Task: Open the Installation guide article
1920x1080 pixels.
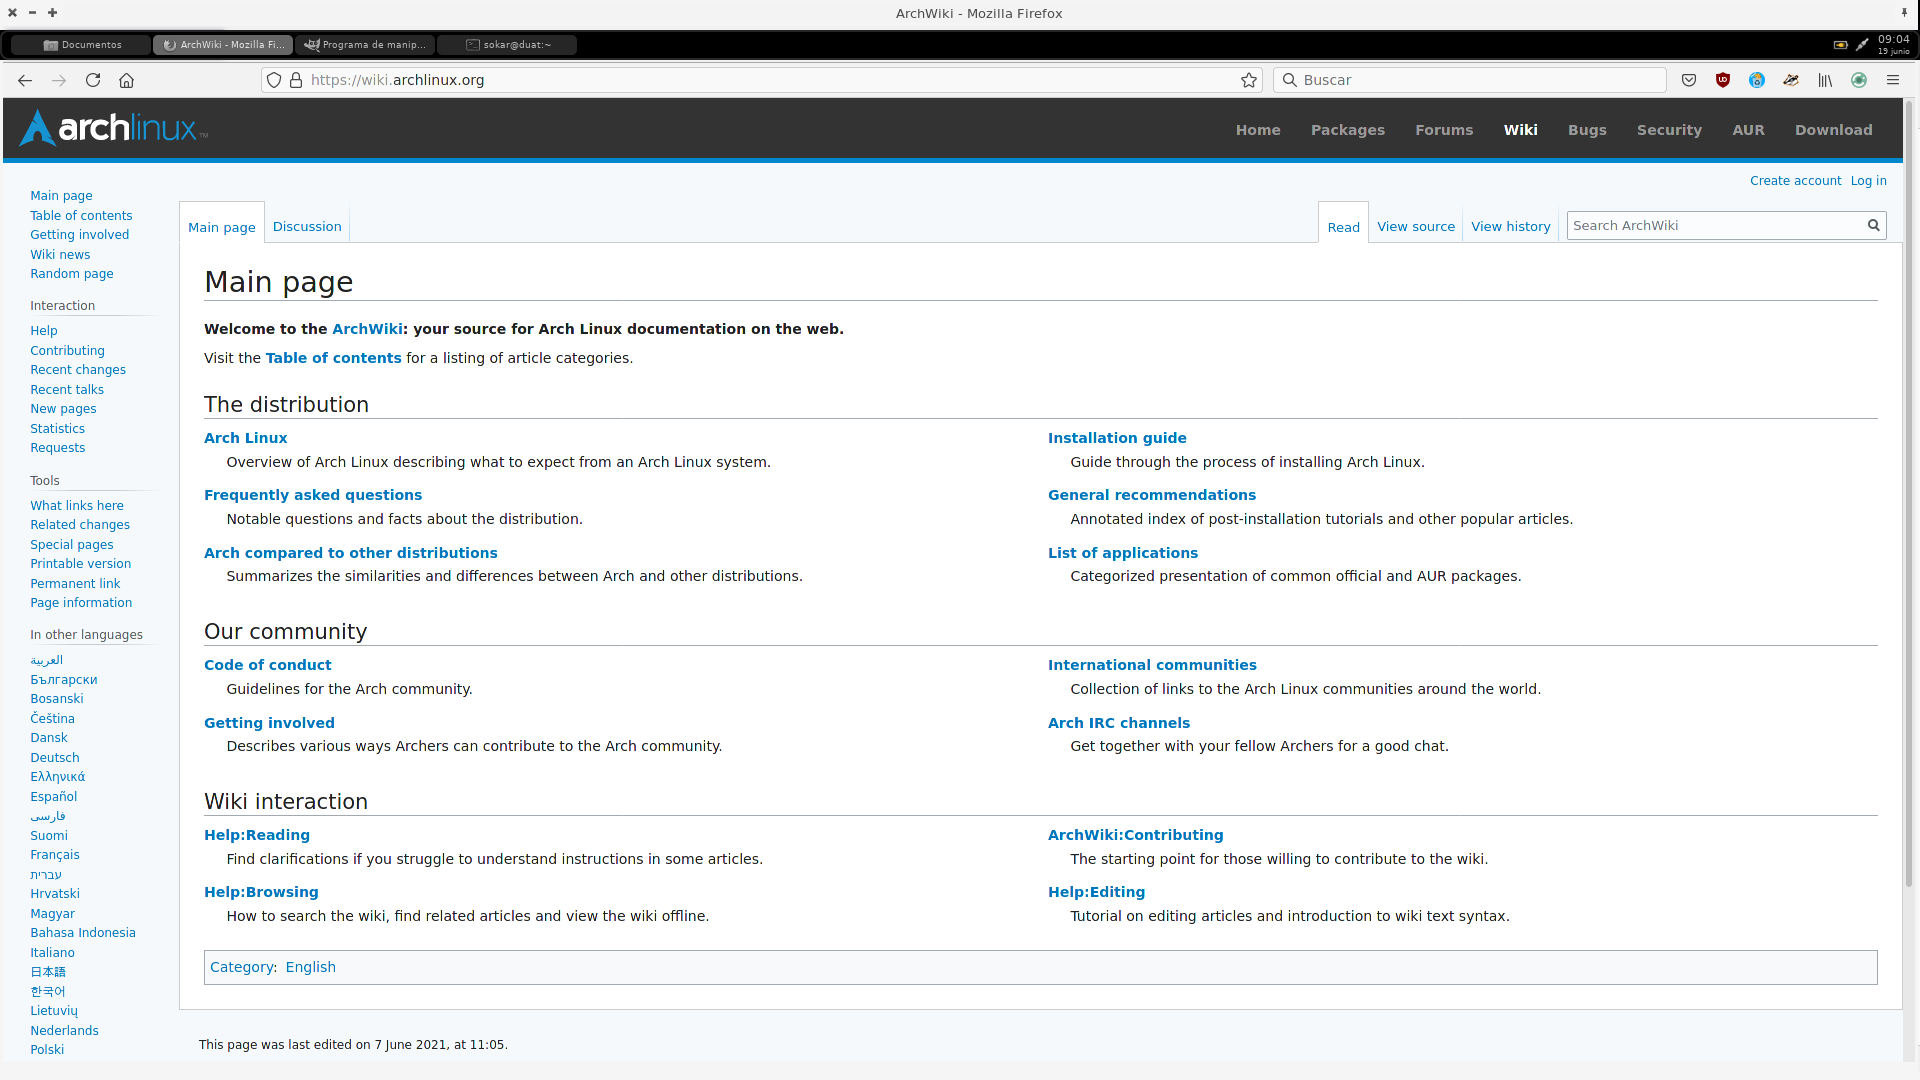Action: (x=1117, y=438)
